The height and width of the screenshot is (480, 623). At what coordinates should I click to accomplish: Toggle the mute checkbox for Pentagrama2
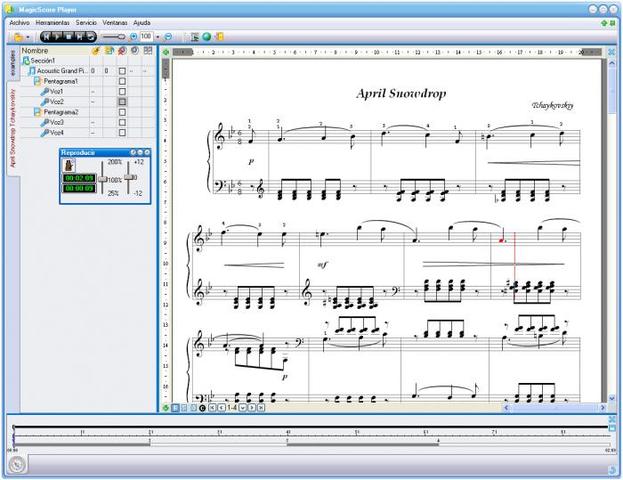122,112
